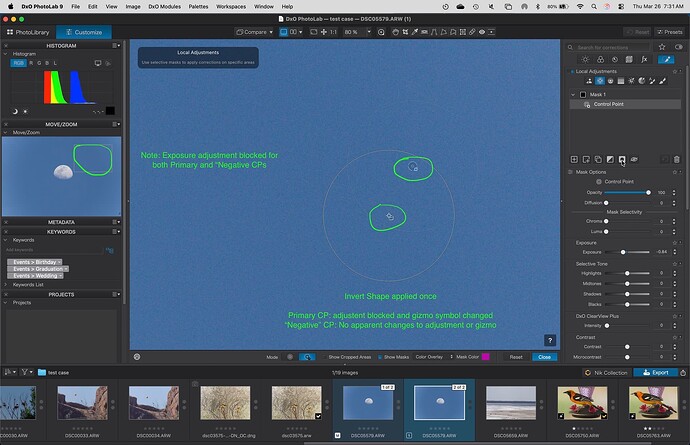This screenshot has width=690, height=445.
Task: Collapse the Mask 1 tree row
Action: tap(573, 95)
